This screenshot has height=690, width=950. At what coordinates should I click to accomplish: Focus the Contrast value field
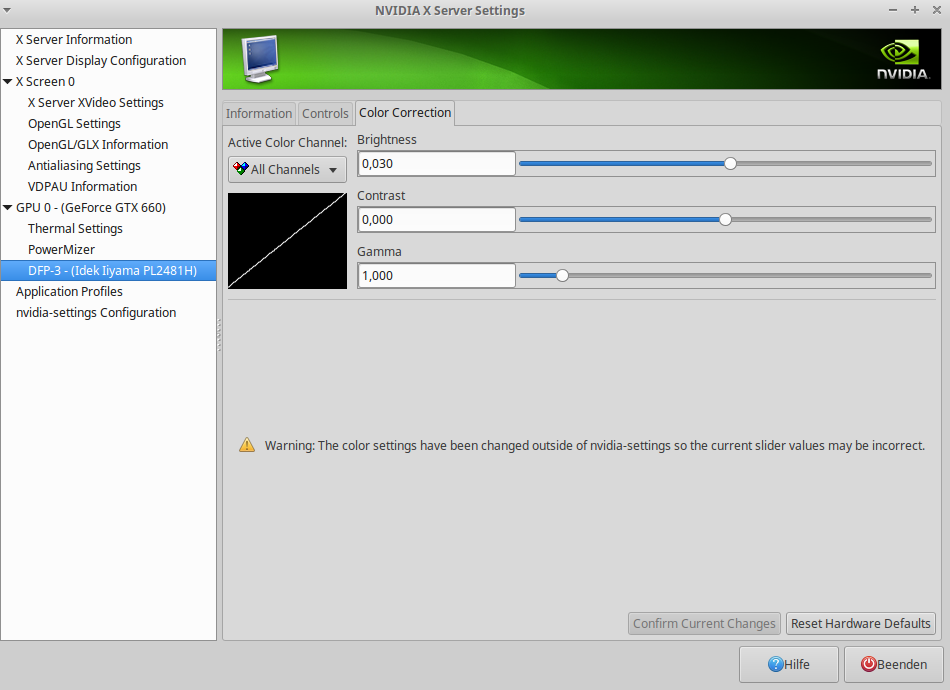tap(436, 219)
